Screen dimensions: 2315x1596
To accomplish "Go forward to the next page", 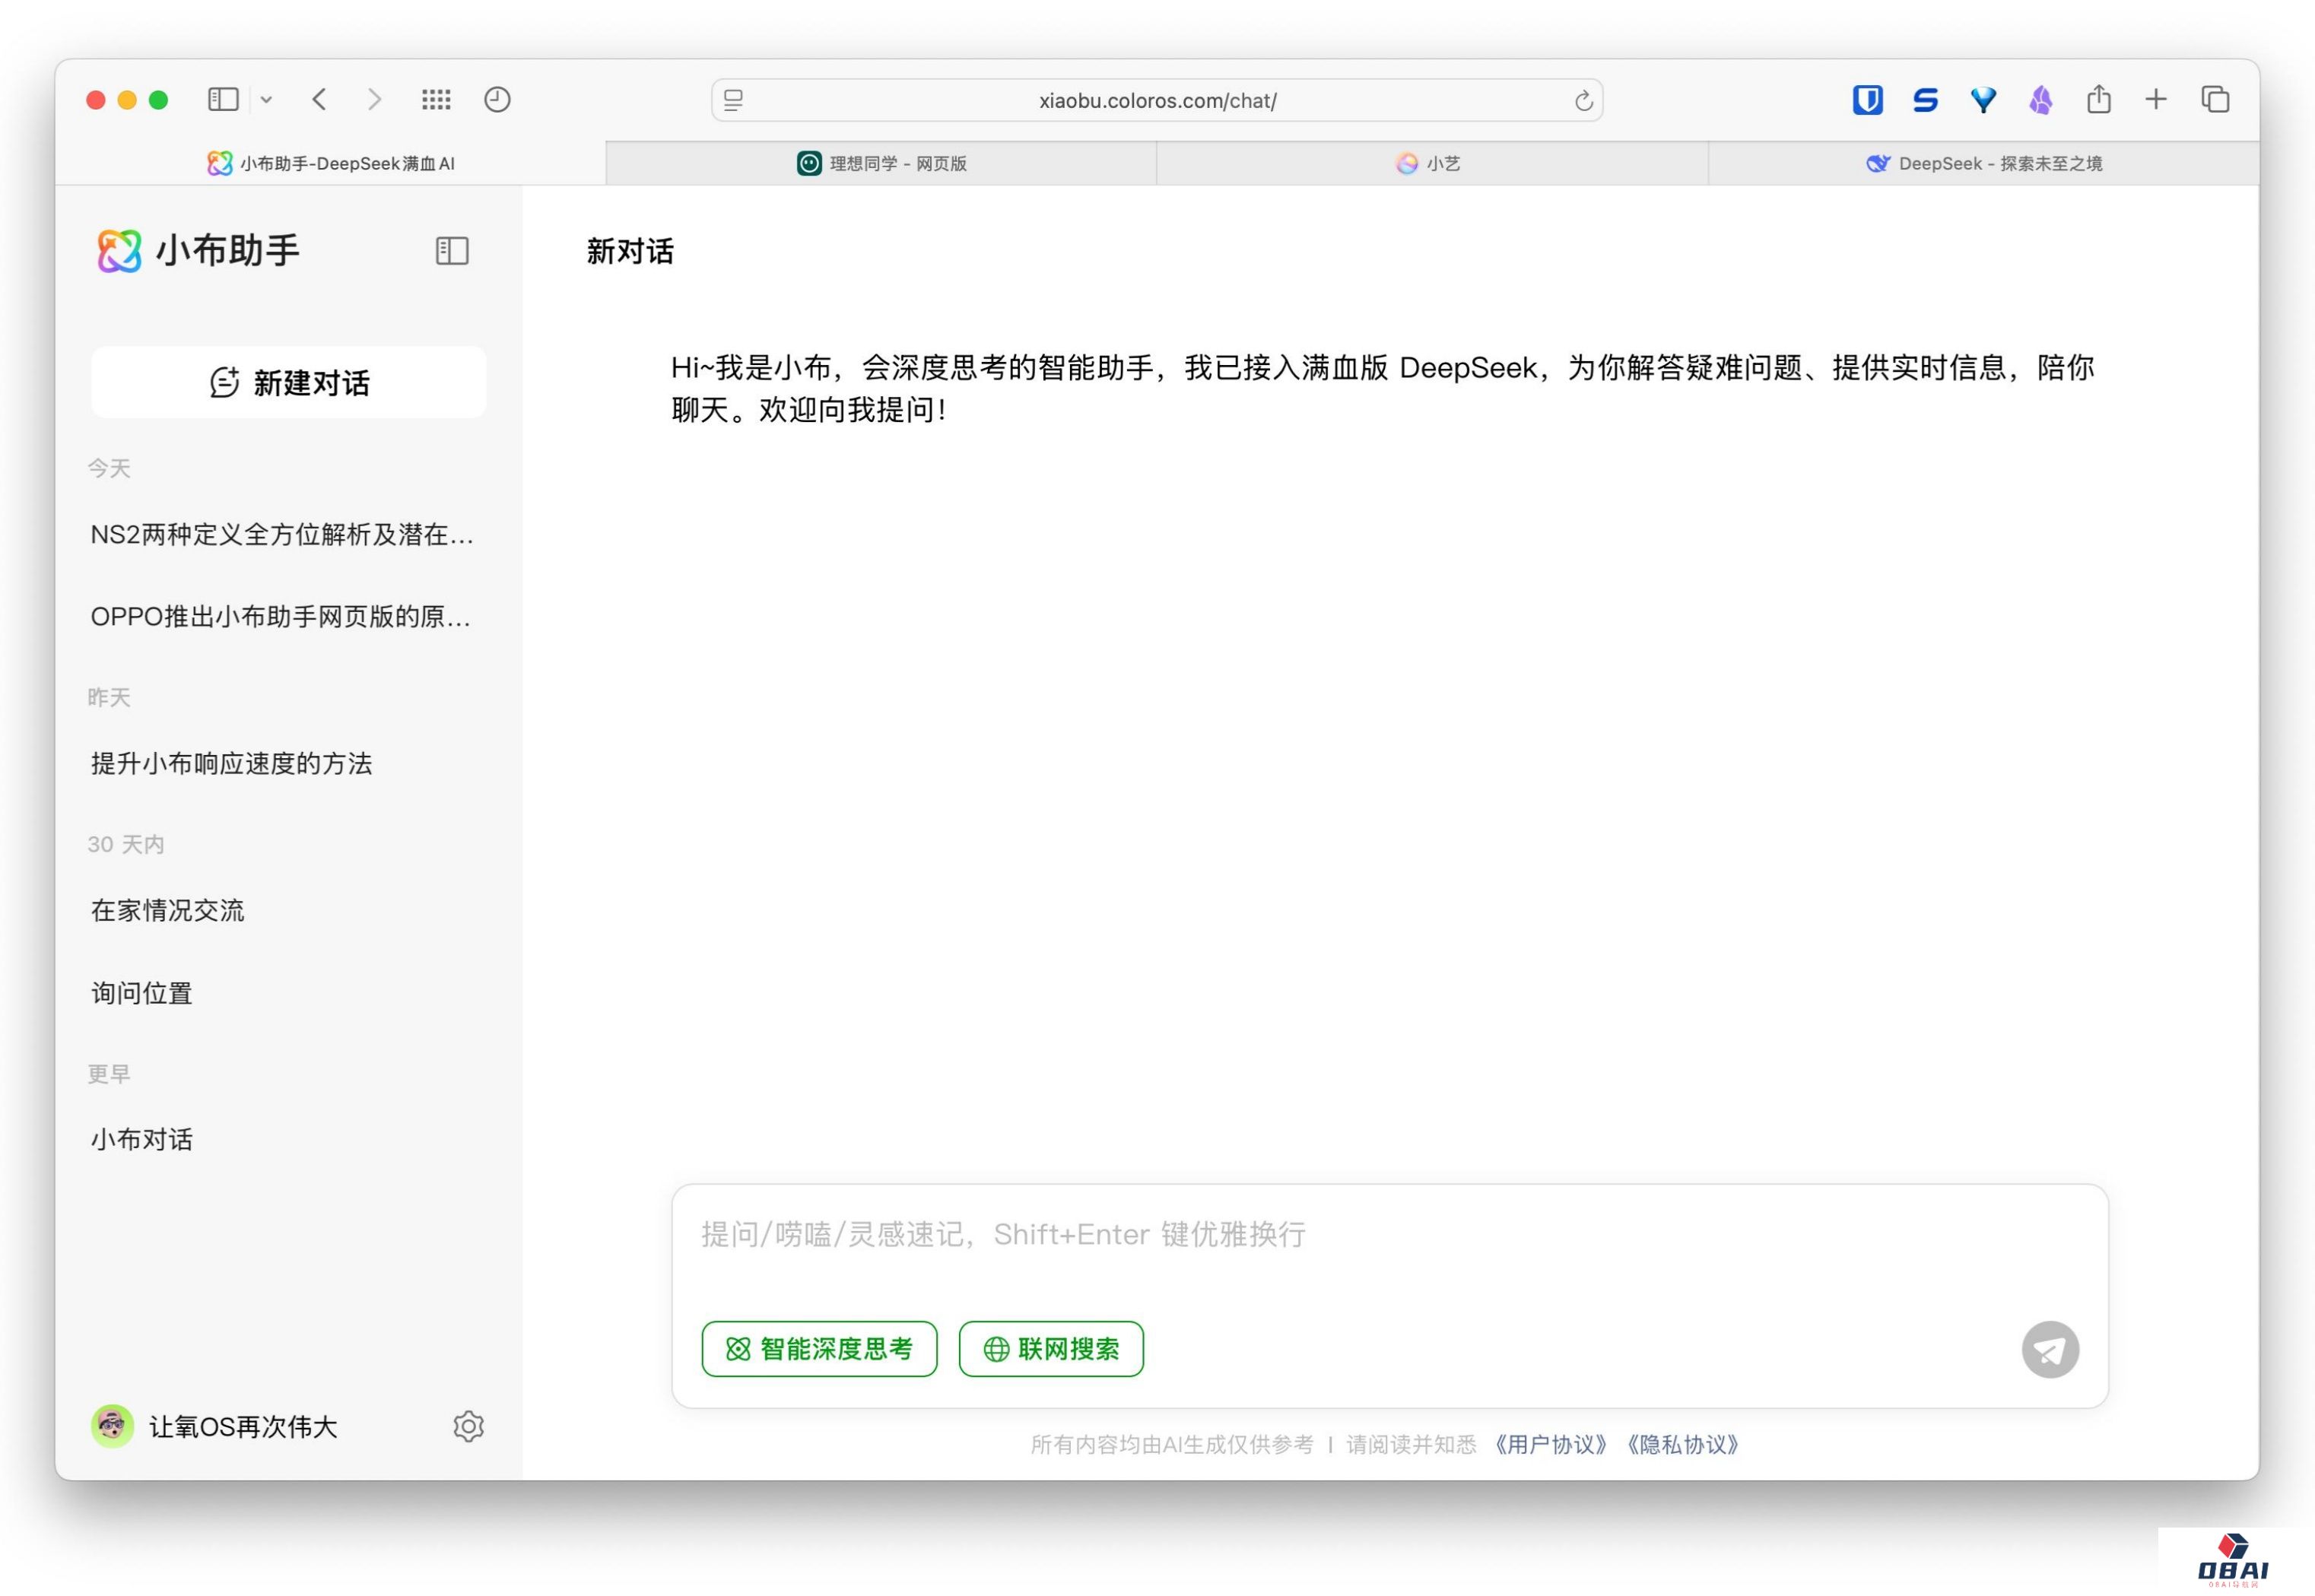I will point(374,99).
